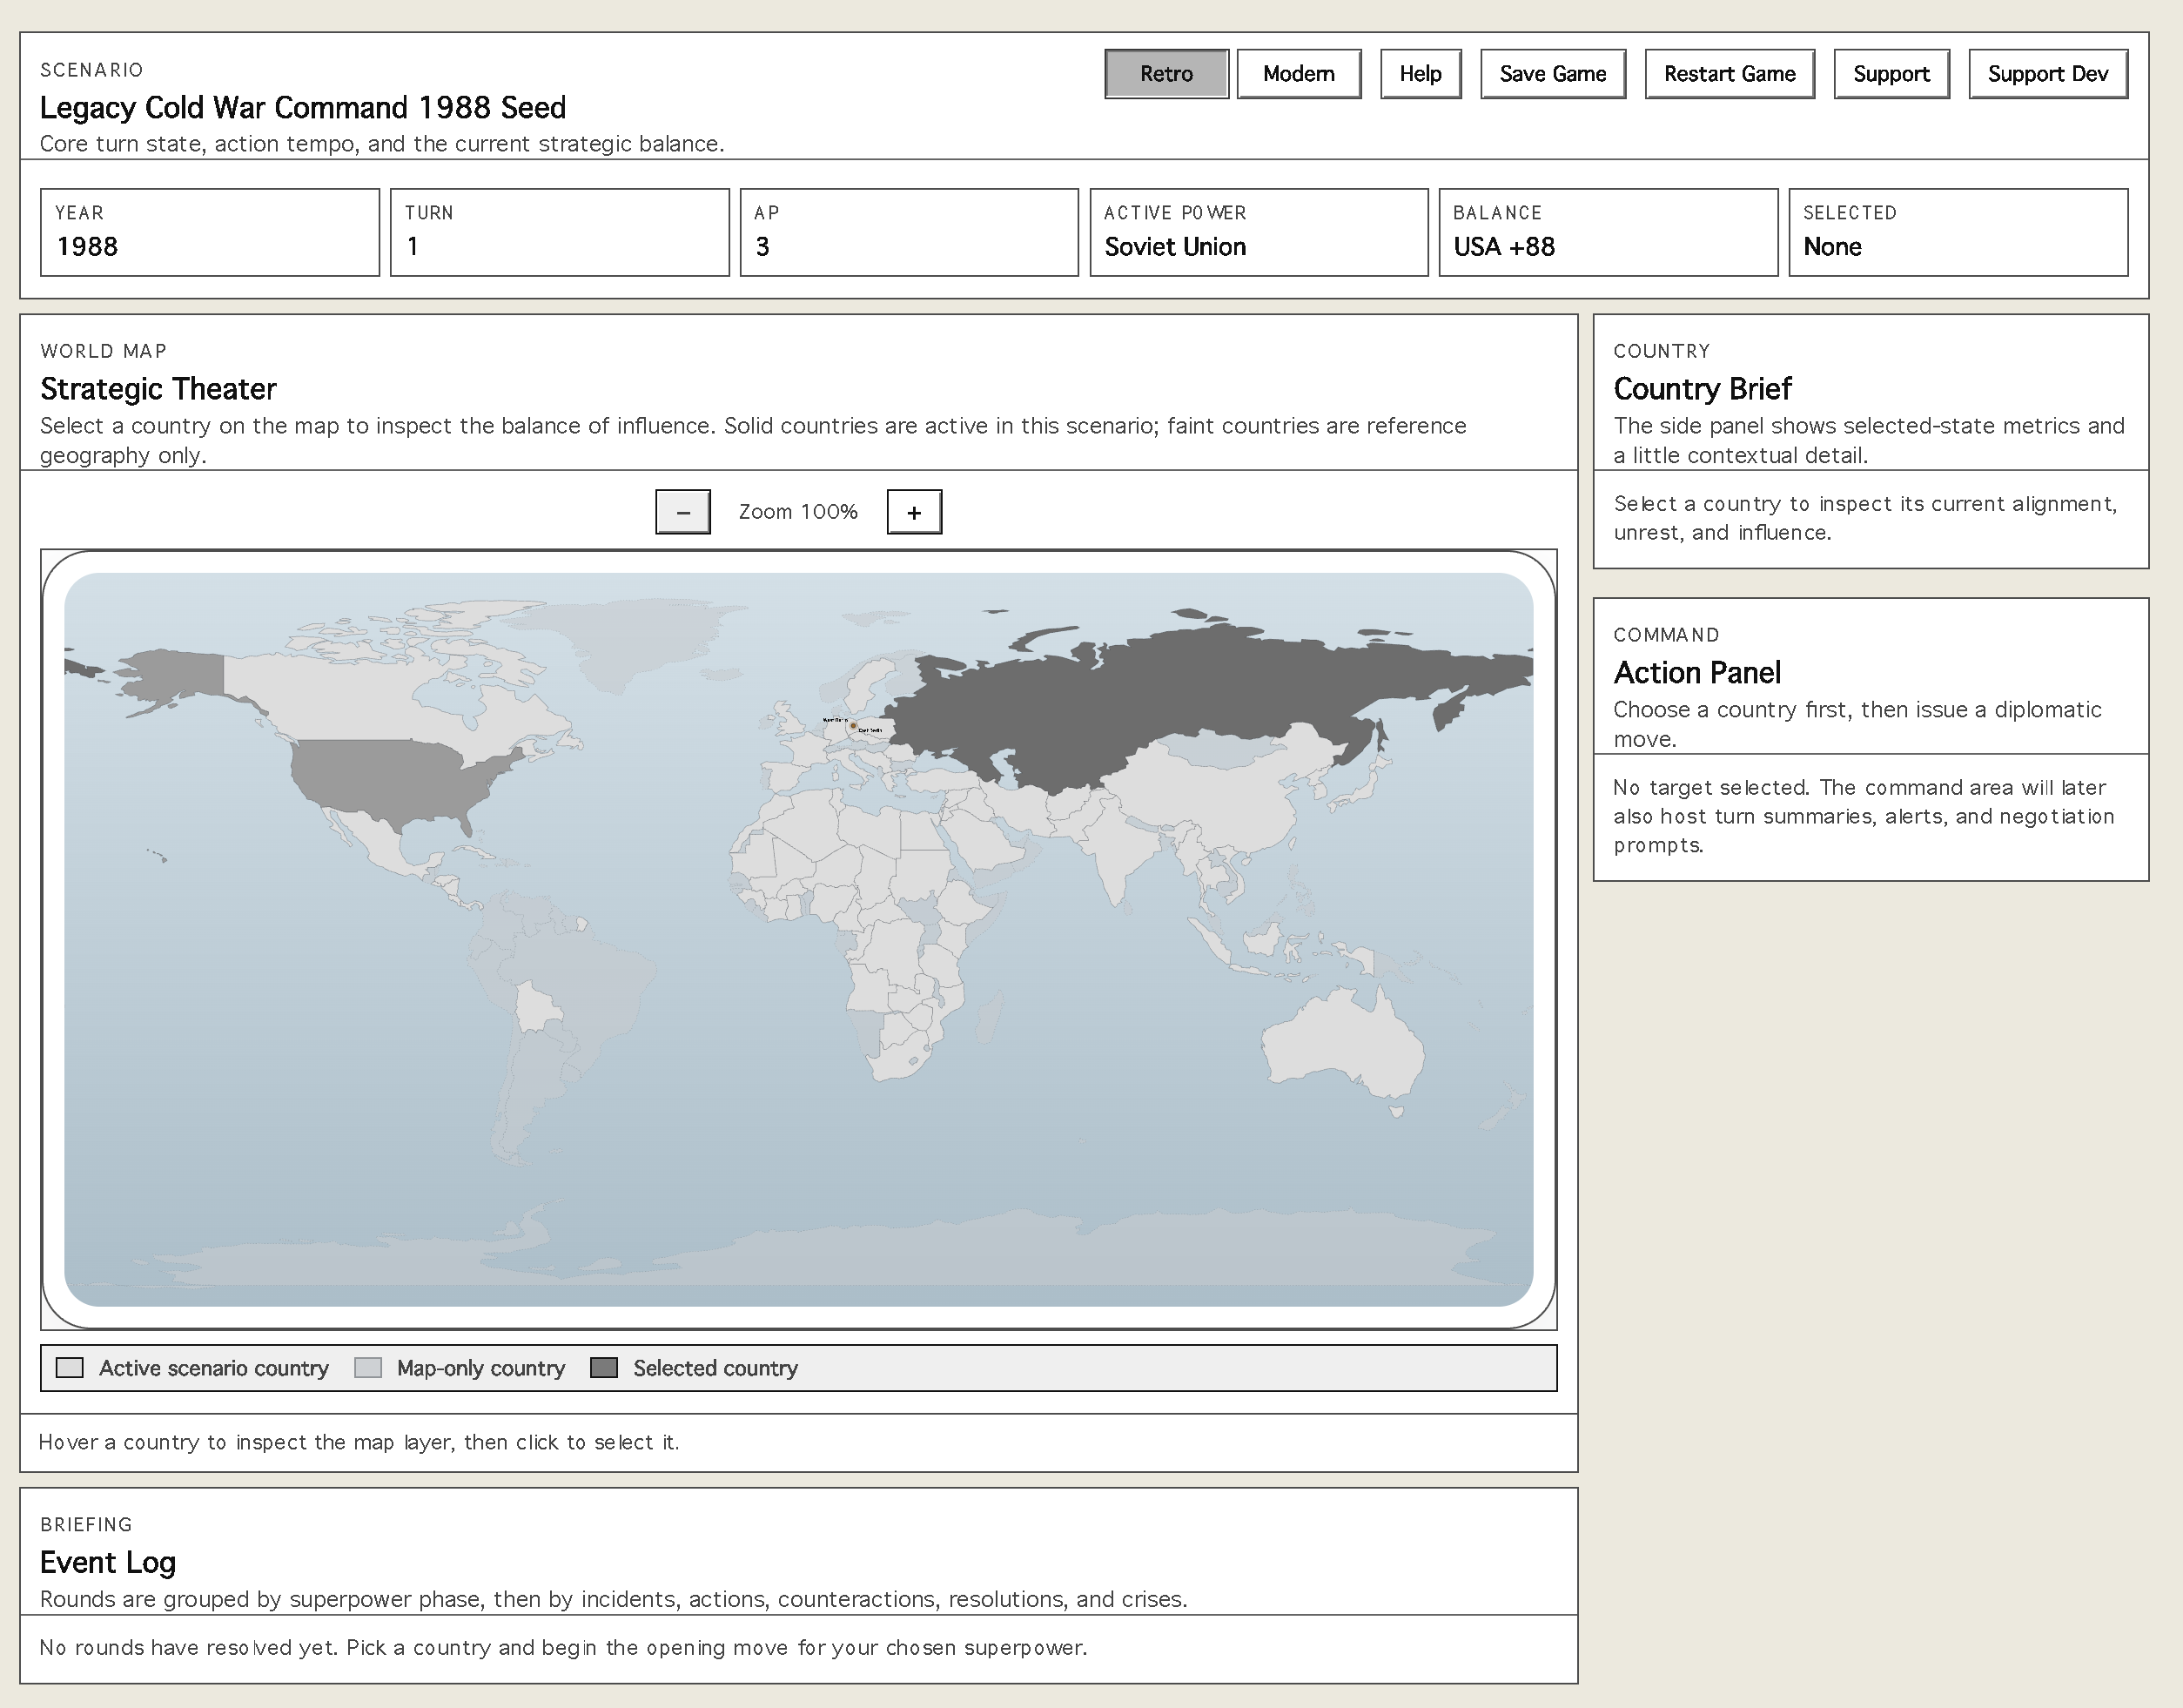Click the 'Hover a country to inspect' hint

tap(359, 1442)
